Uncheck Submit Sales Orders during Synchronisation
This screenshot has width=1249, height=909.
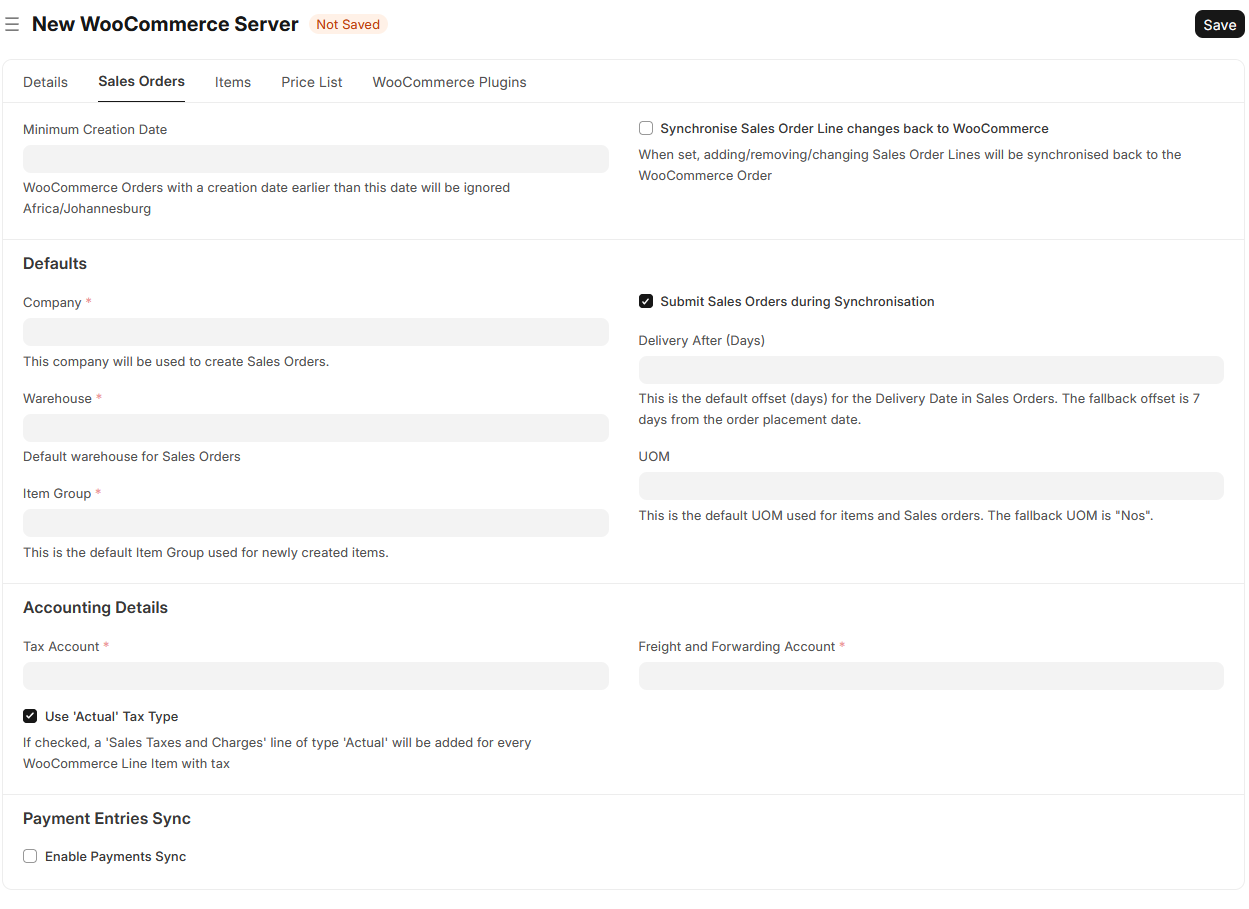point(646,302)
